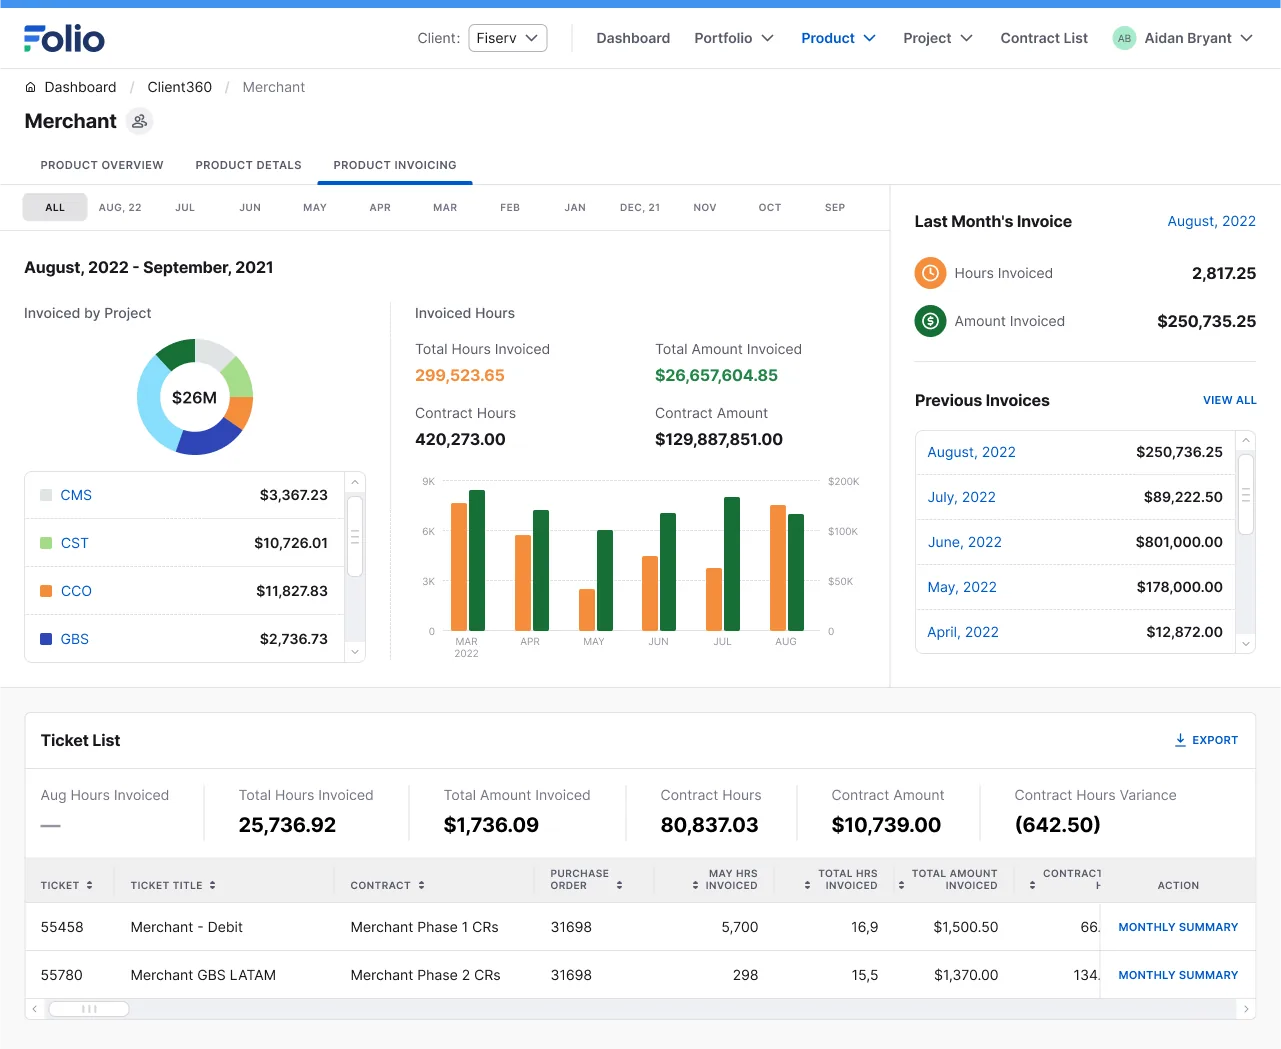1281x1049 pixels.
Task: Expand the Portfolio menu
Action: (x=734, y=38)
